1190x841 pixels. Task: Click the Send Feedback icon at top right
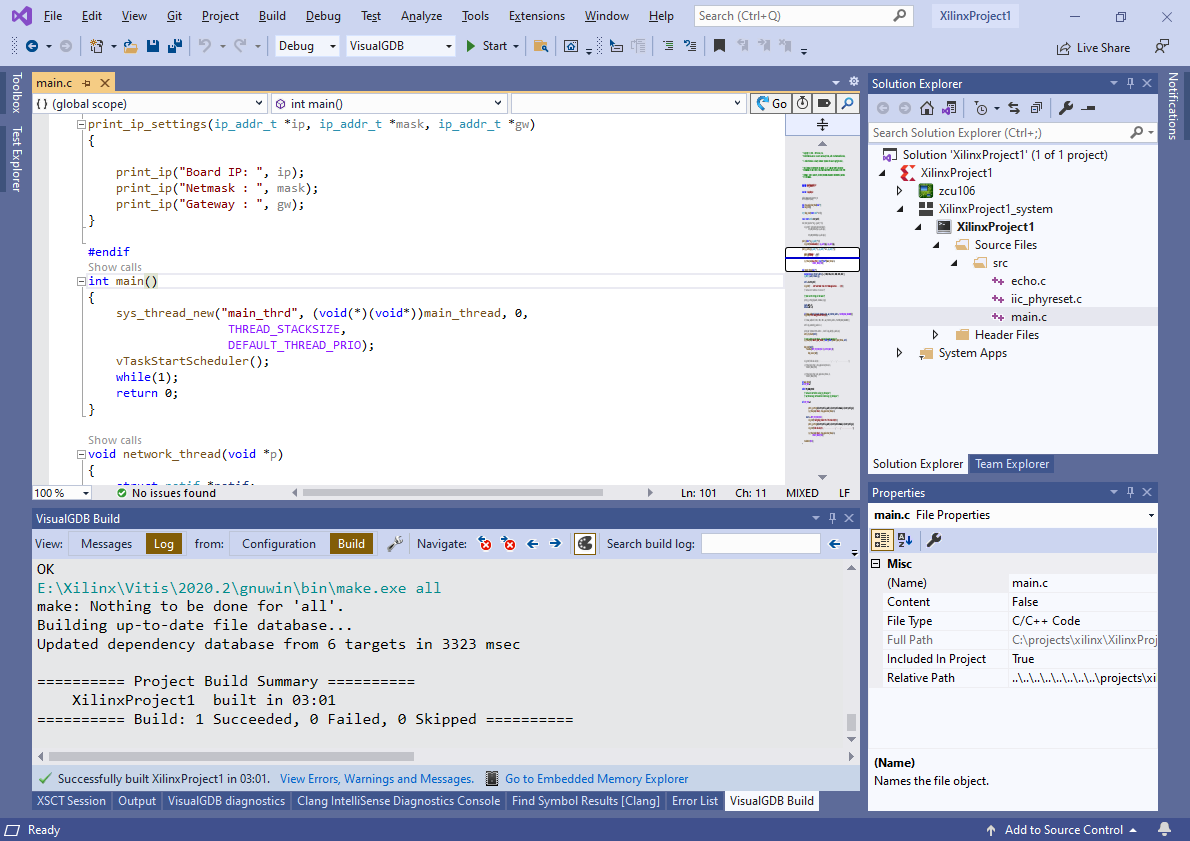(x=1162, y=47)
